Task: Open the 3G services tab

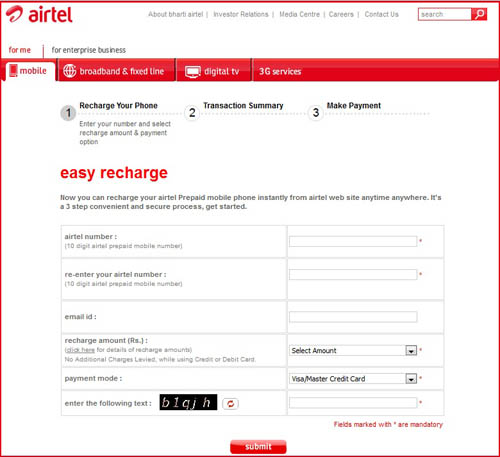Action: point(280,71)
